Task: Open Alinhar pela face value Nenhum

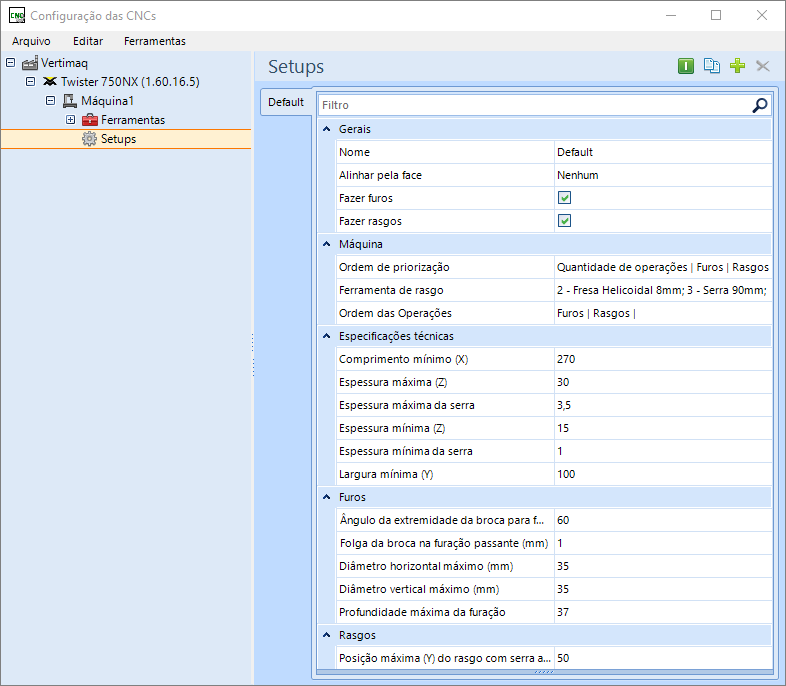Action: 663,175
